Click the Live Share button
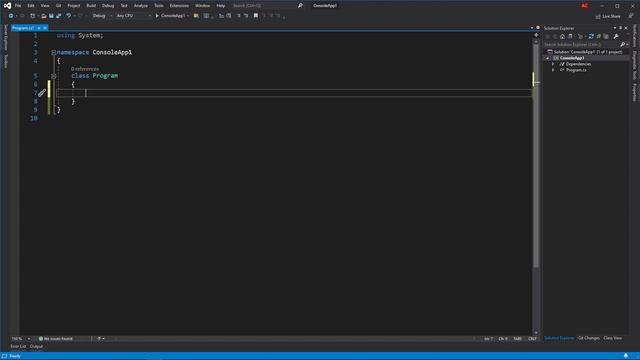640x360 pixels. pyautogui.click(x=608, y=16)
